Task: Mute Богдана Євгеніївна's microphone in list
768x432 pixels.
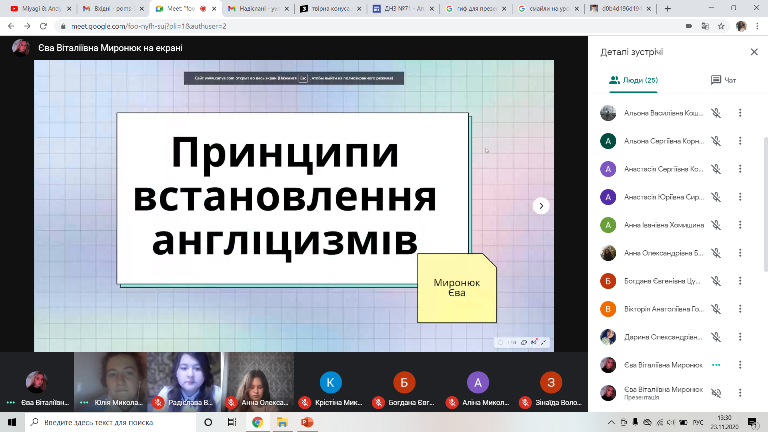Action: 716,281
